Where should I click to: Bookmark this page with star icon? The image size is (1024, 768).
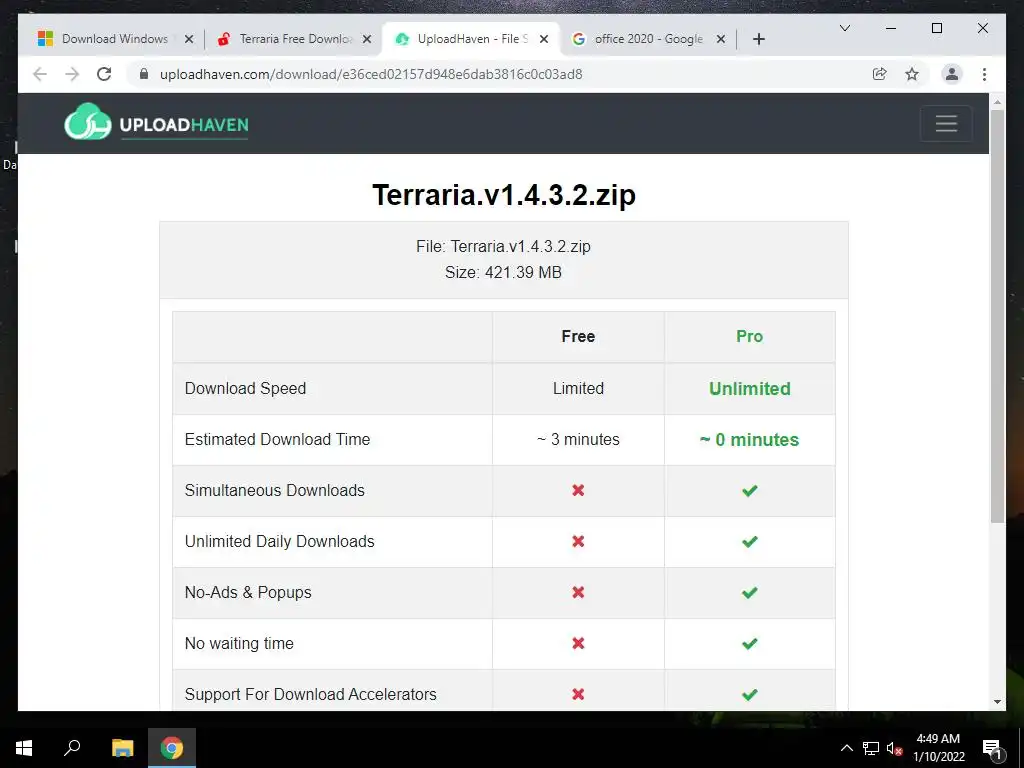(912, 74)
